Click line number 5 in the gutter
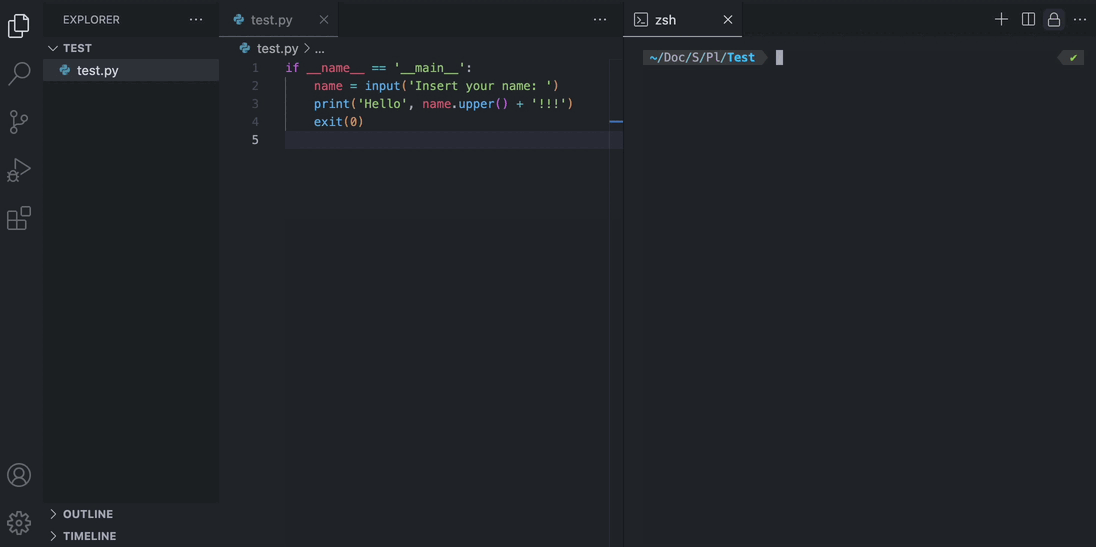1096x547 pixels. tap(255, 140)
